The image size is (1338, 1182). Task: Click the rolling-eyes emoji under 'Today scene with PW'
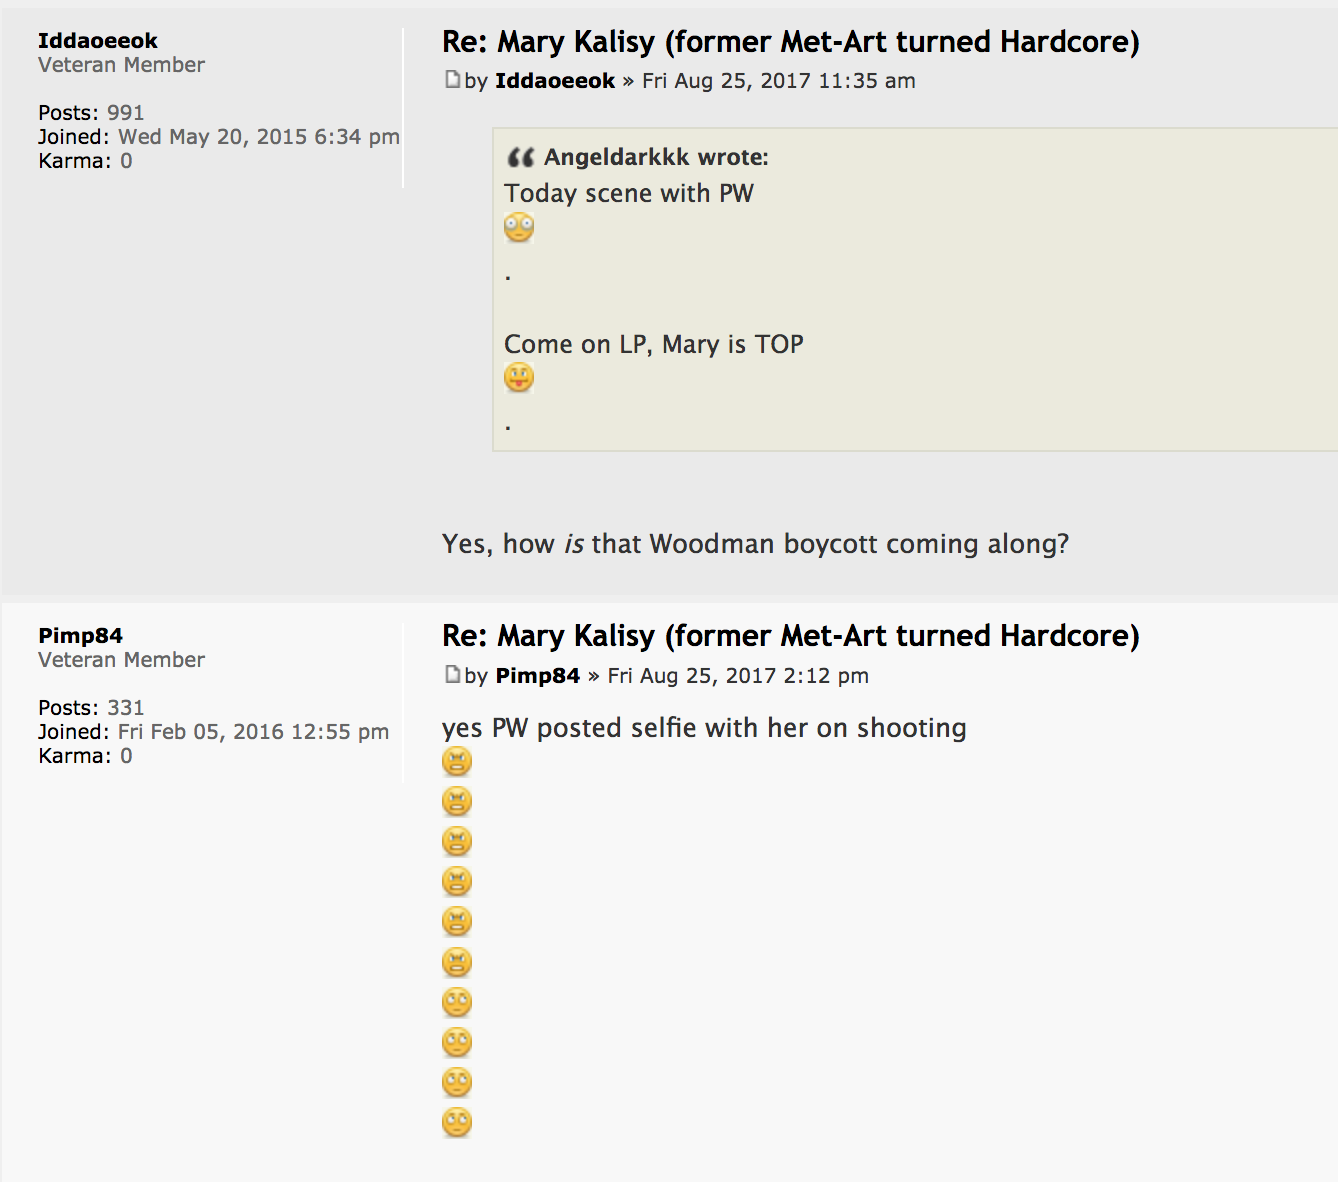point(519,228)
